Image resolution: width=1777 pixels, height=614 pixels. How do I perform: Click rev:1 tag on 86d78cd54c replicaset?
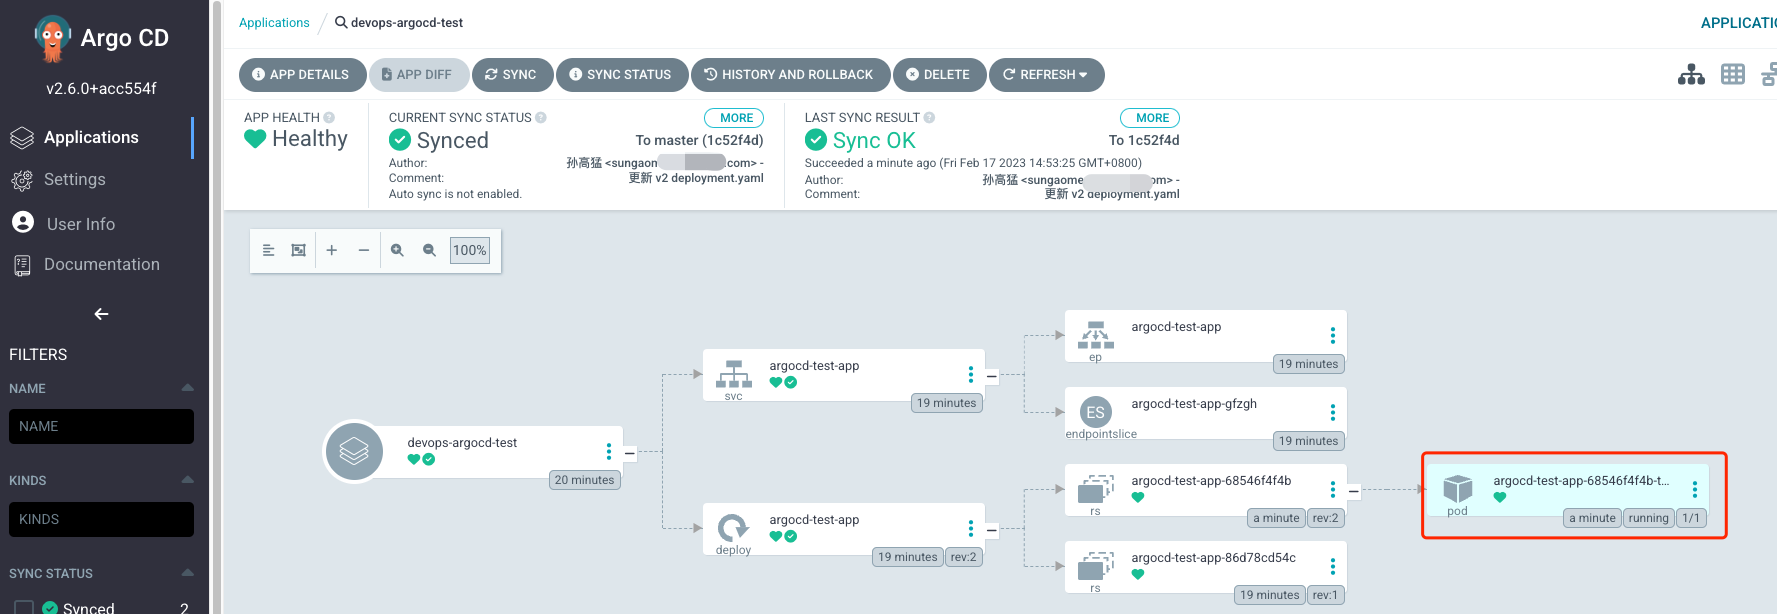(1325, 595)
